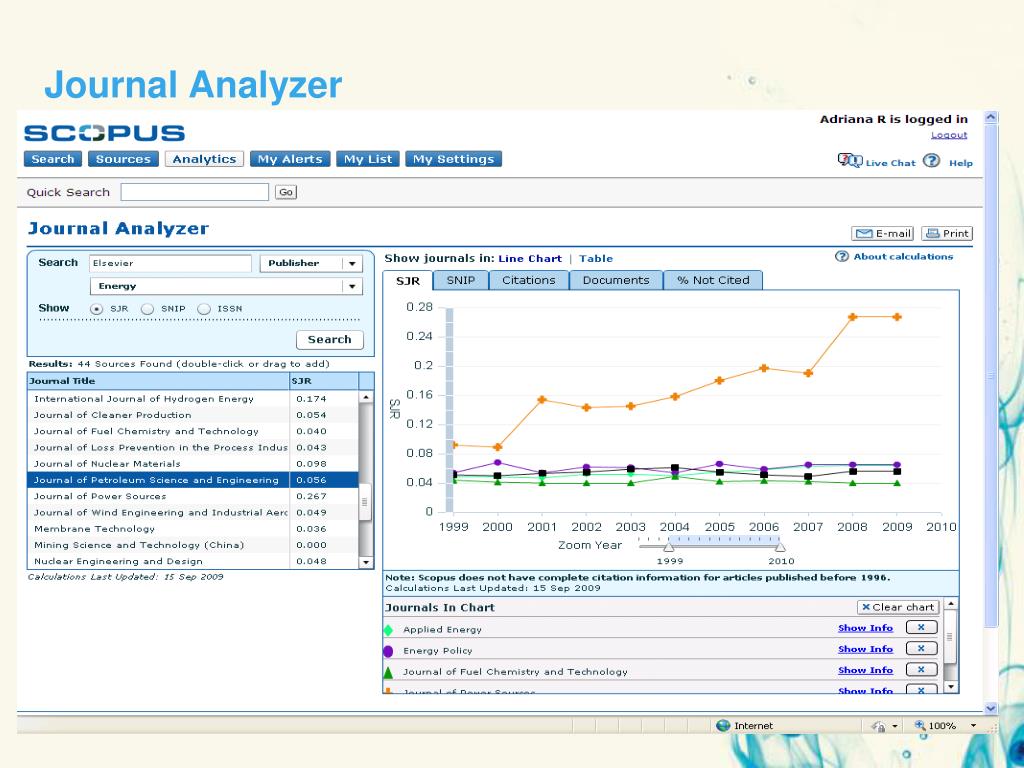Viewport: 1024px width, 768px height.
Task: Open the 100% zoom level dropdown arrow
Action: click(973, 726)
